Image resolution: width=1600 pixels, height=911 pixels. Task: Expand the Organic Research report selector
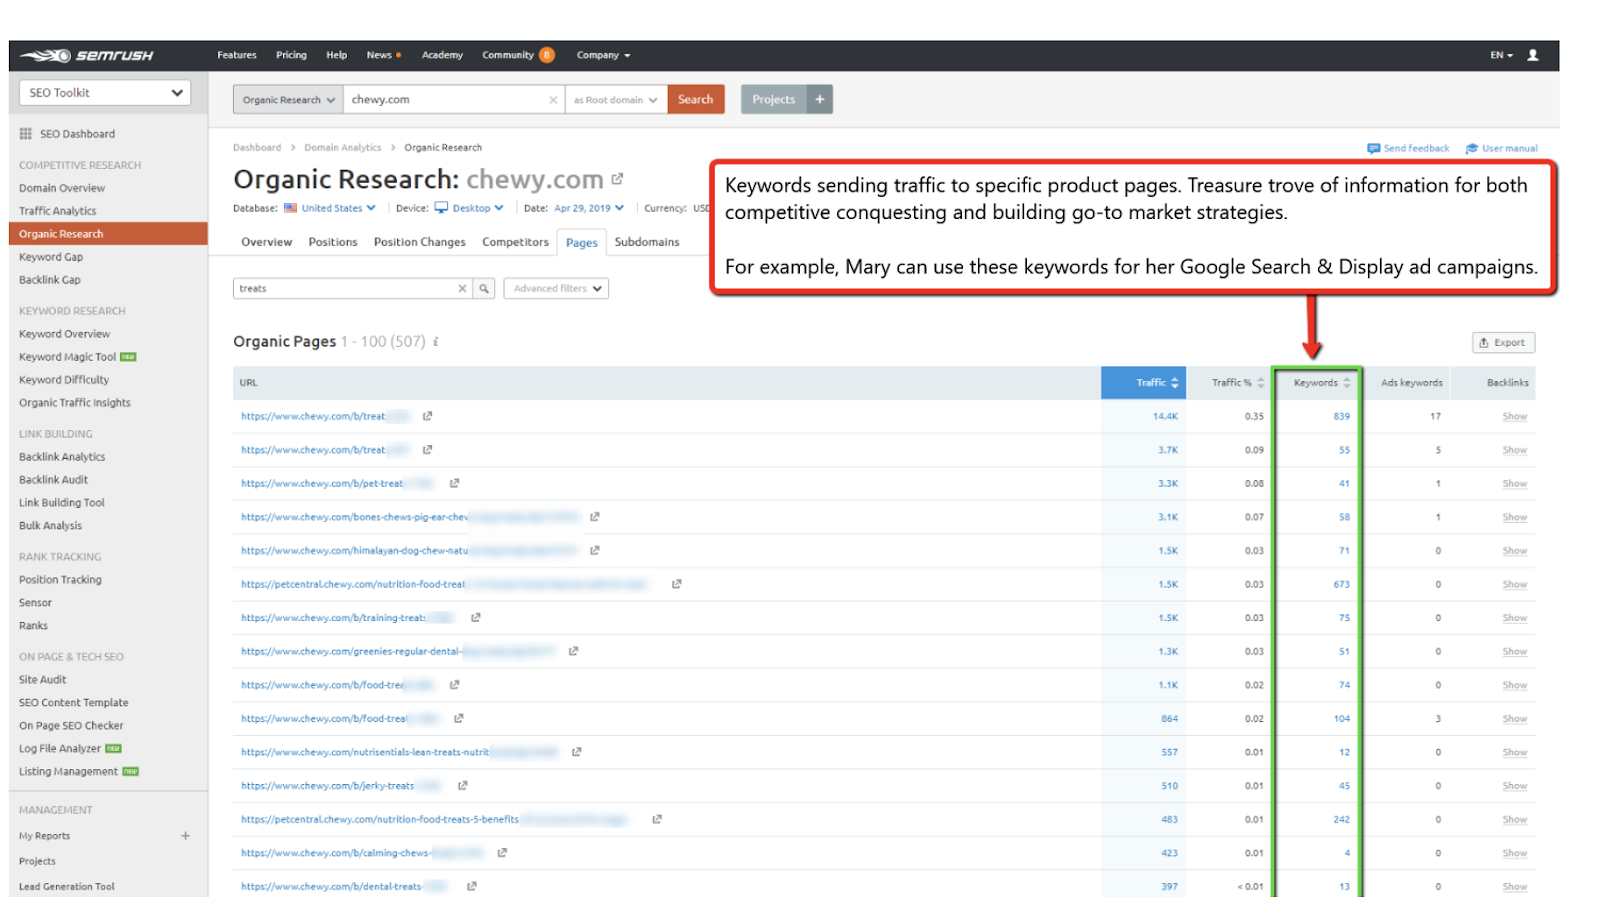(288, 100)
